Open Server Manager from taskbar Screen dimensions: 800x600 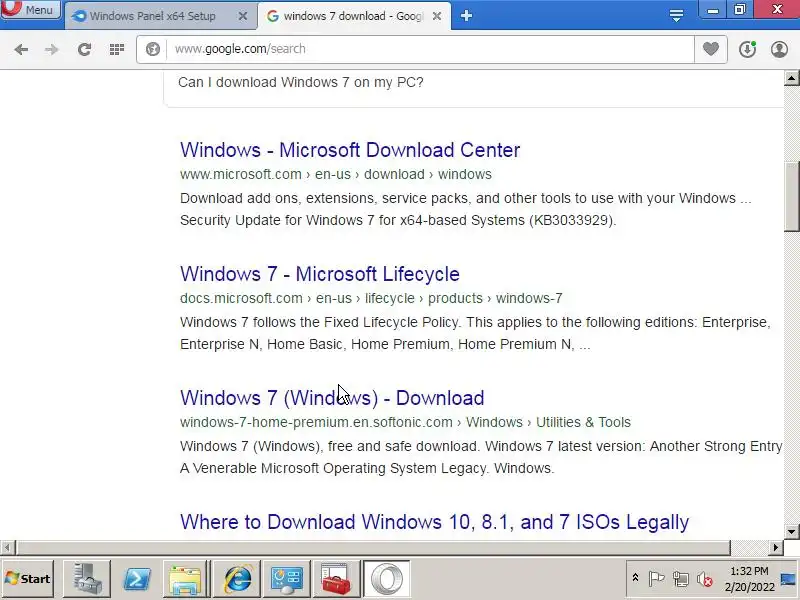click(x=86, y=579)
